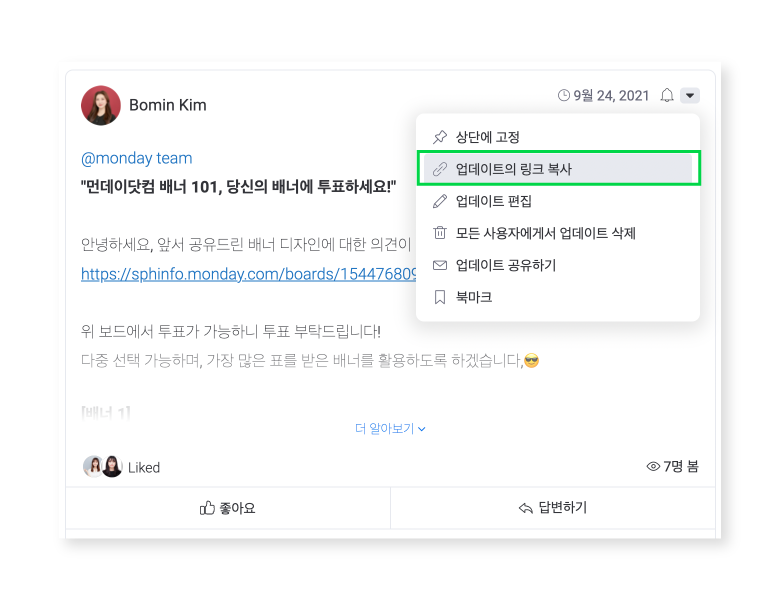Click the second avatar beside Liked

[x=113, y=466]
